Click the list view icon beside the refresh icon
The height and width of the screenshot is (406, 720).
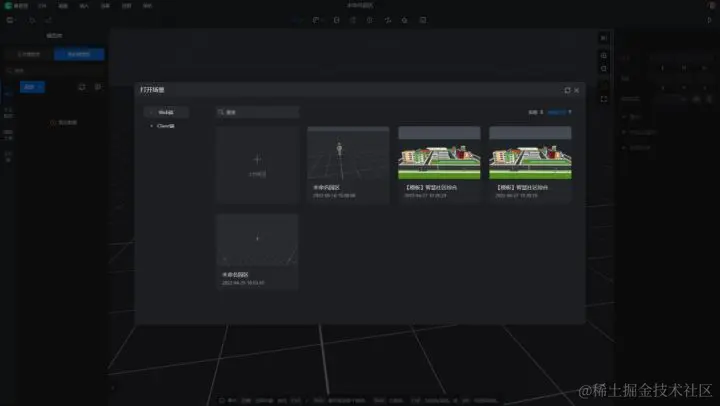tap(98, 87)
